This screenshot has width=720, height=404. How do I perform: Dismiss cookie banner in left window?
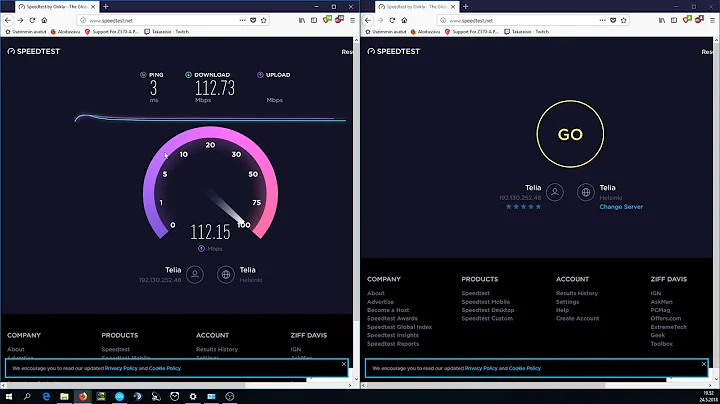[x=344, y=364]
